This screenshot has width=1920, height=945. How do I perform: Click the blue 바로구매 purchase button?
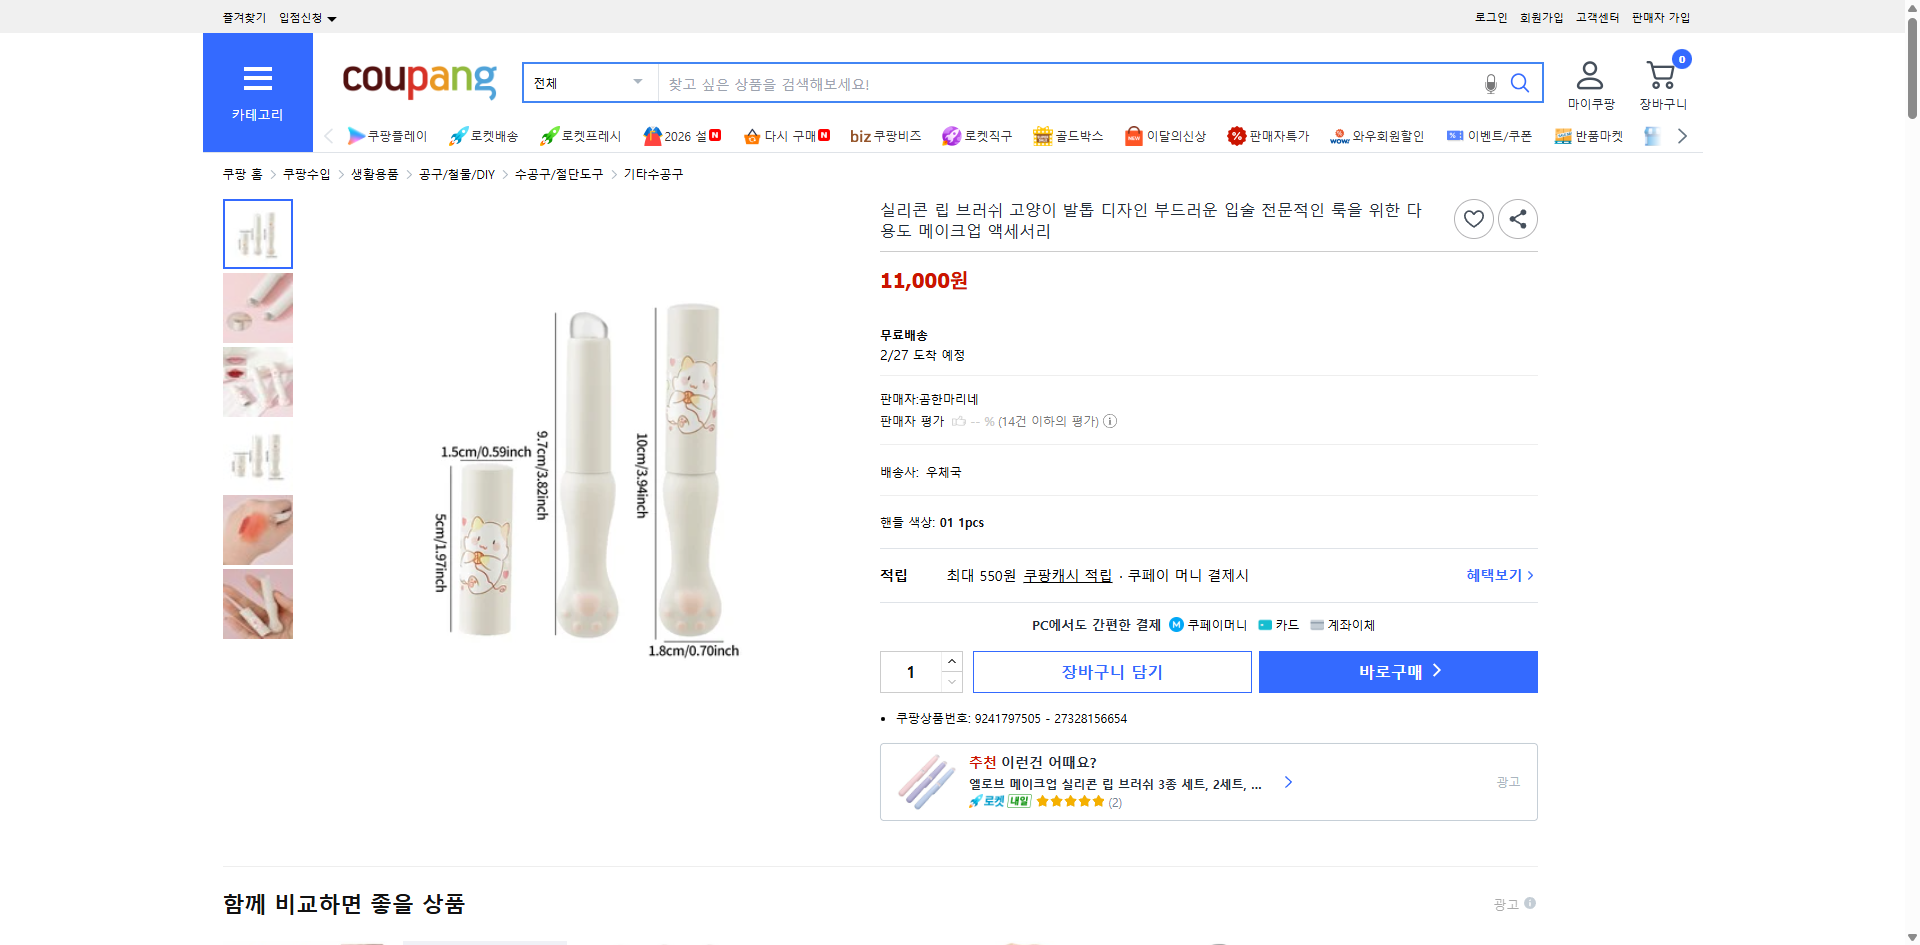1397,671
